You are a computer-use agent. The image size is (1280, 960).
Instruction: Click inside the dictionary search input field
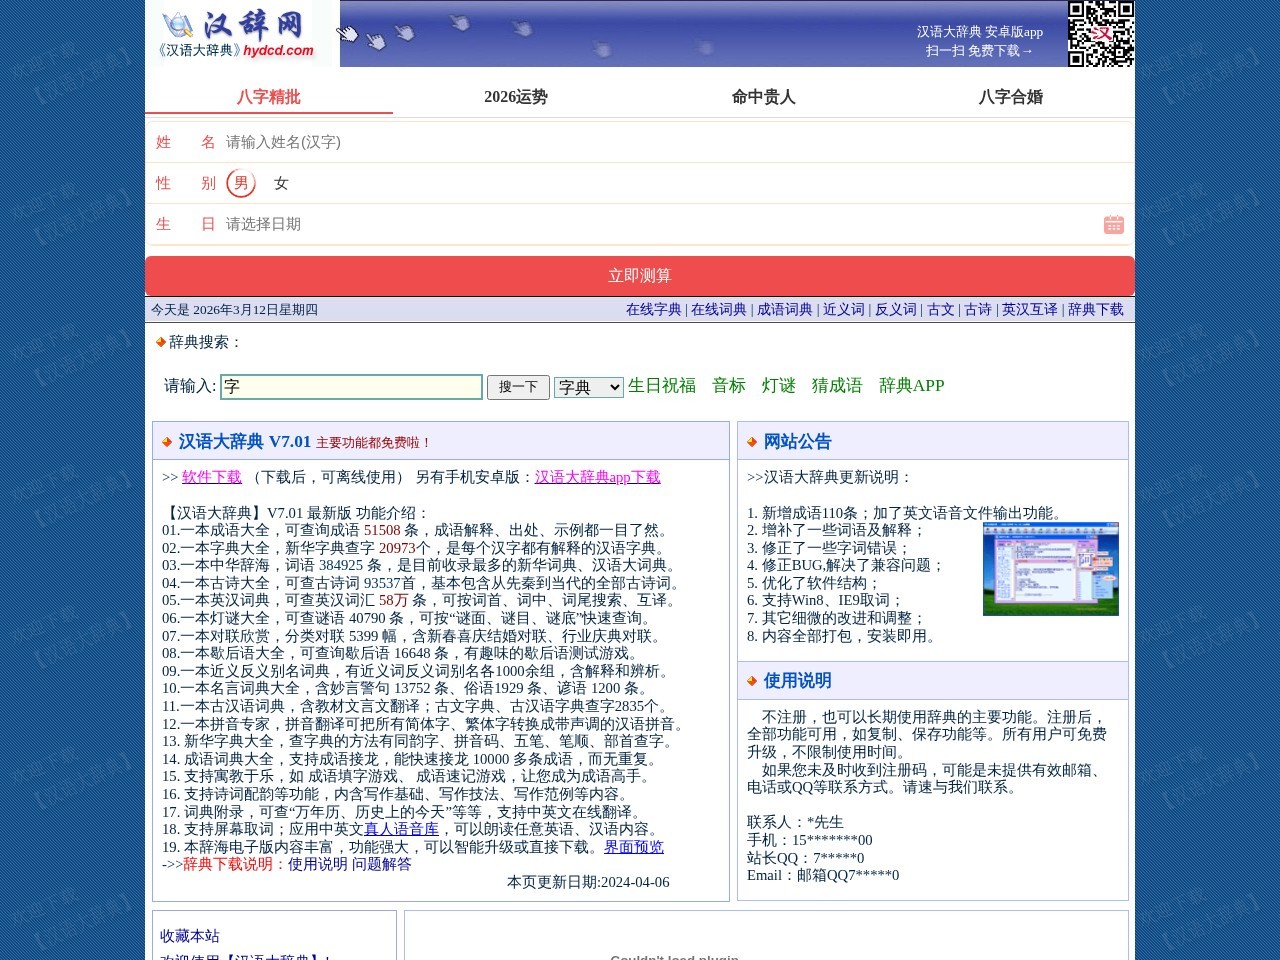point(351,387)
